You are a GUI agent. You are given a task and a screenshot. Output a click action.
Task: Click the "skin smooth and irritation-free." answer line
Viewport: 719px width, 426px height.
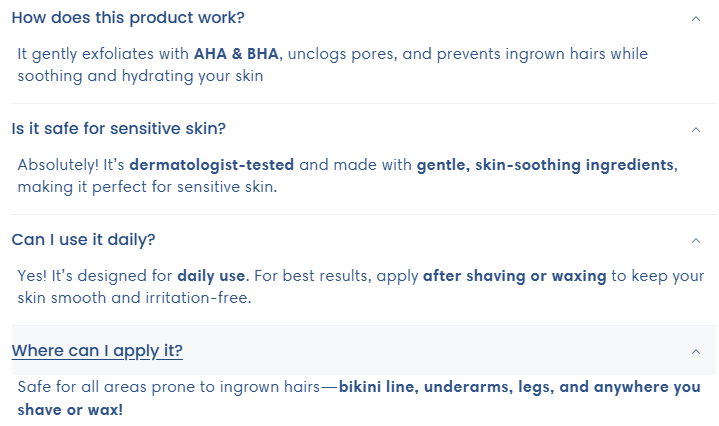tap(134, 298)
